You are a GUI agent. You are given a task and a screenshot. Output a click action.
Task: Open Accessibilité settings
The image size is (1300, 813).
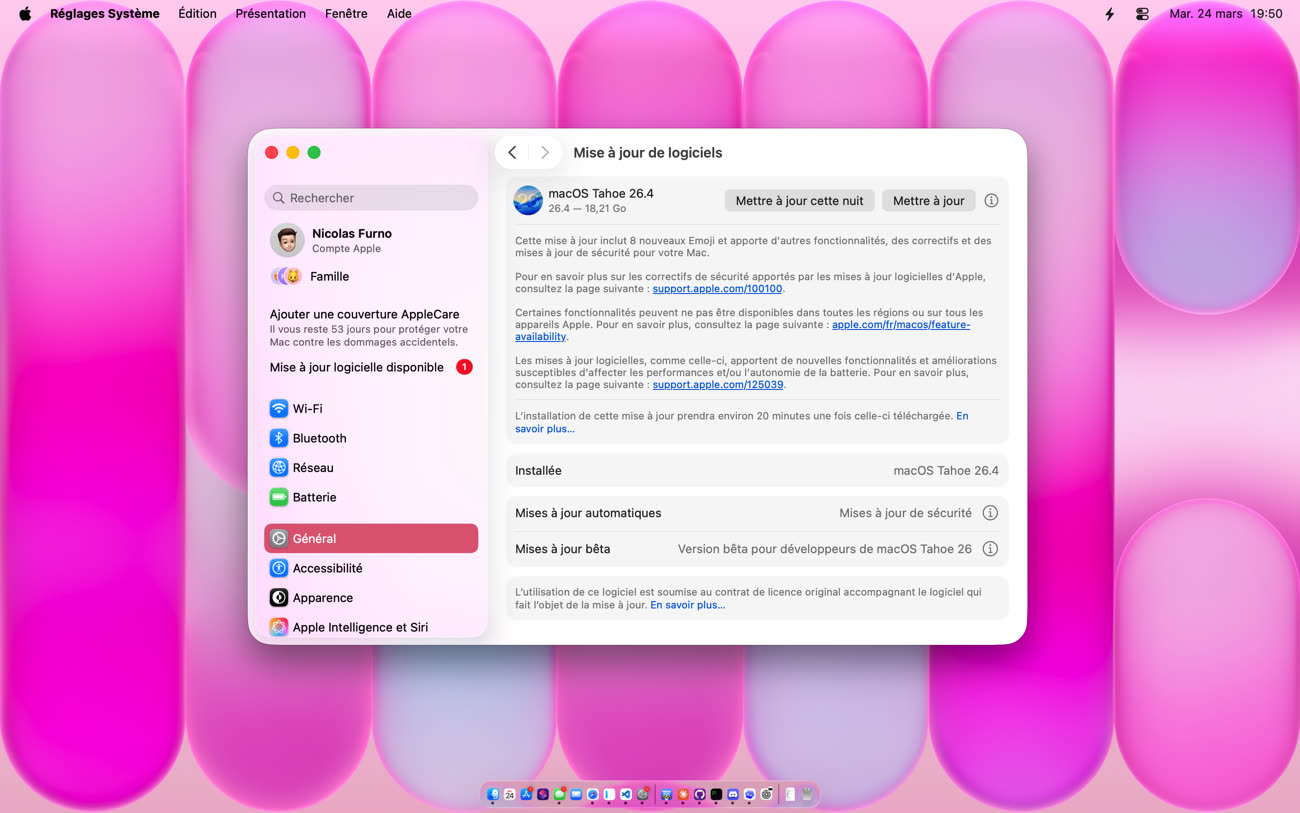[x=327, y=568]
